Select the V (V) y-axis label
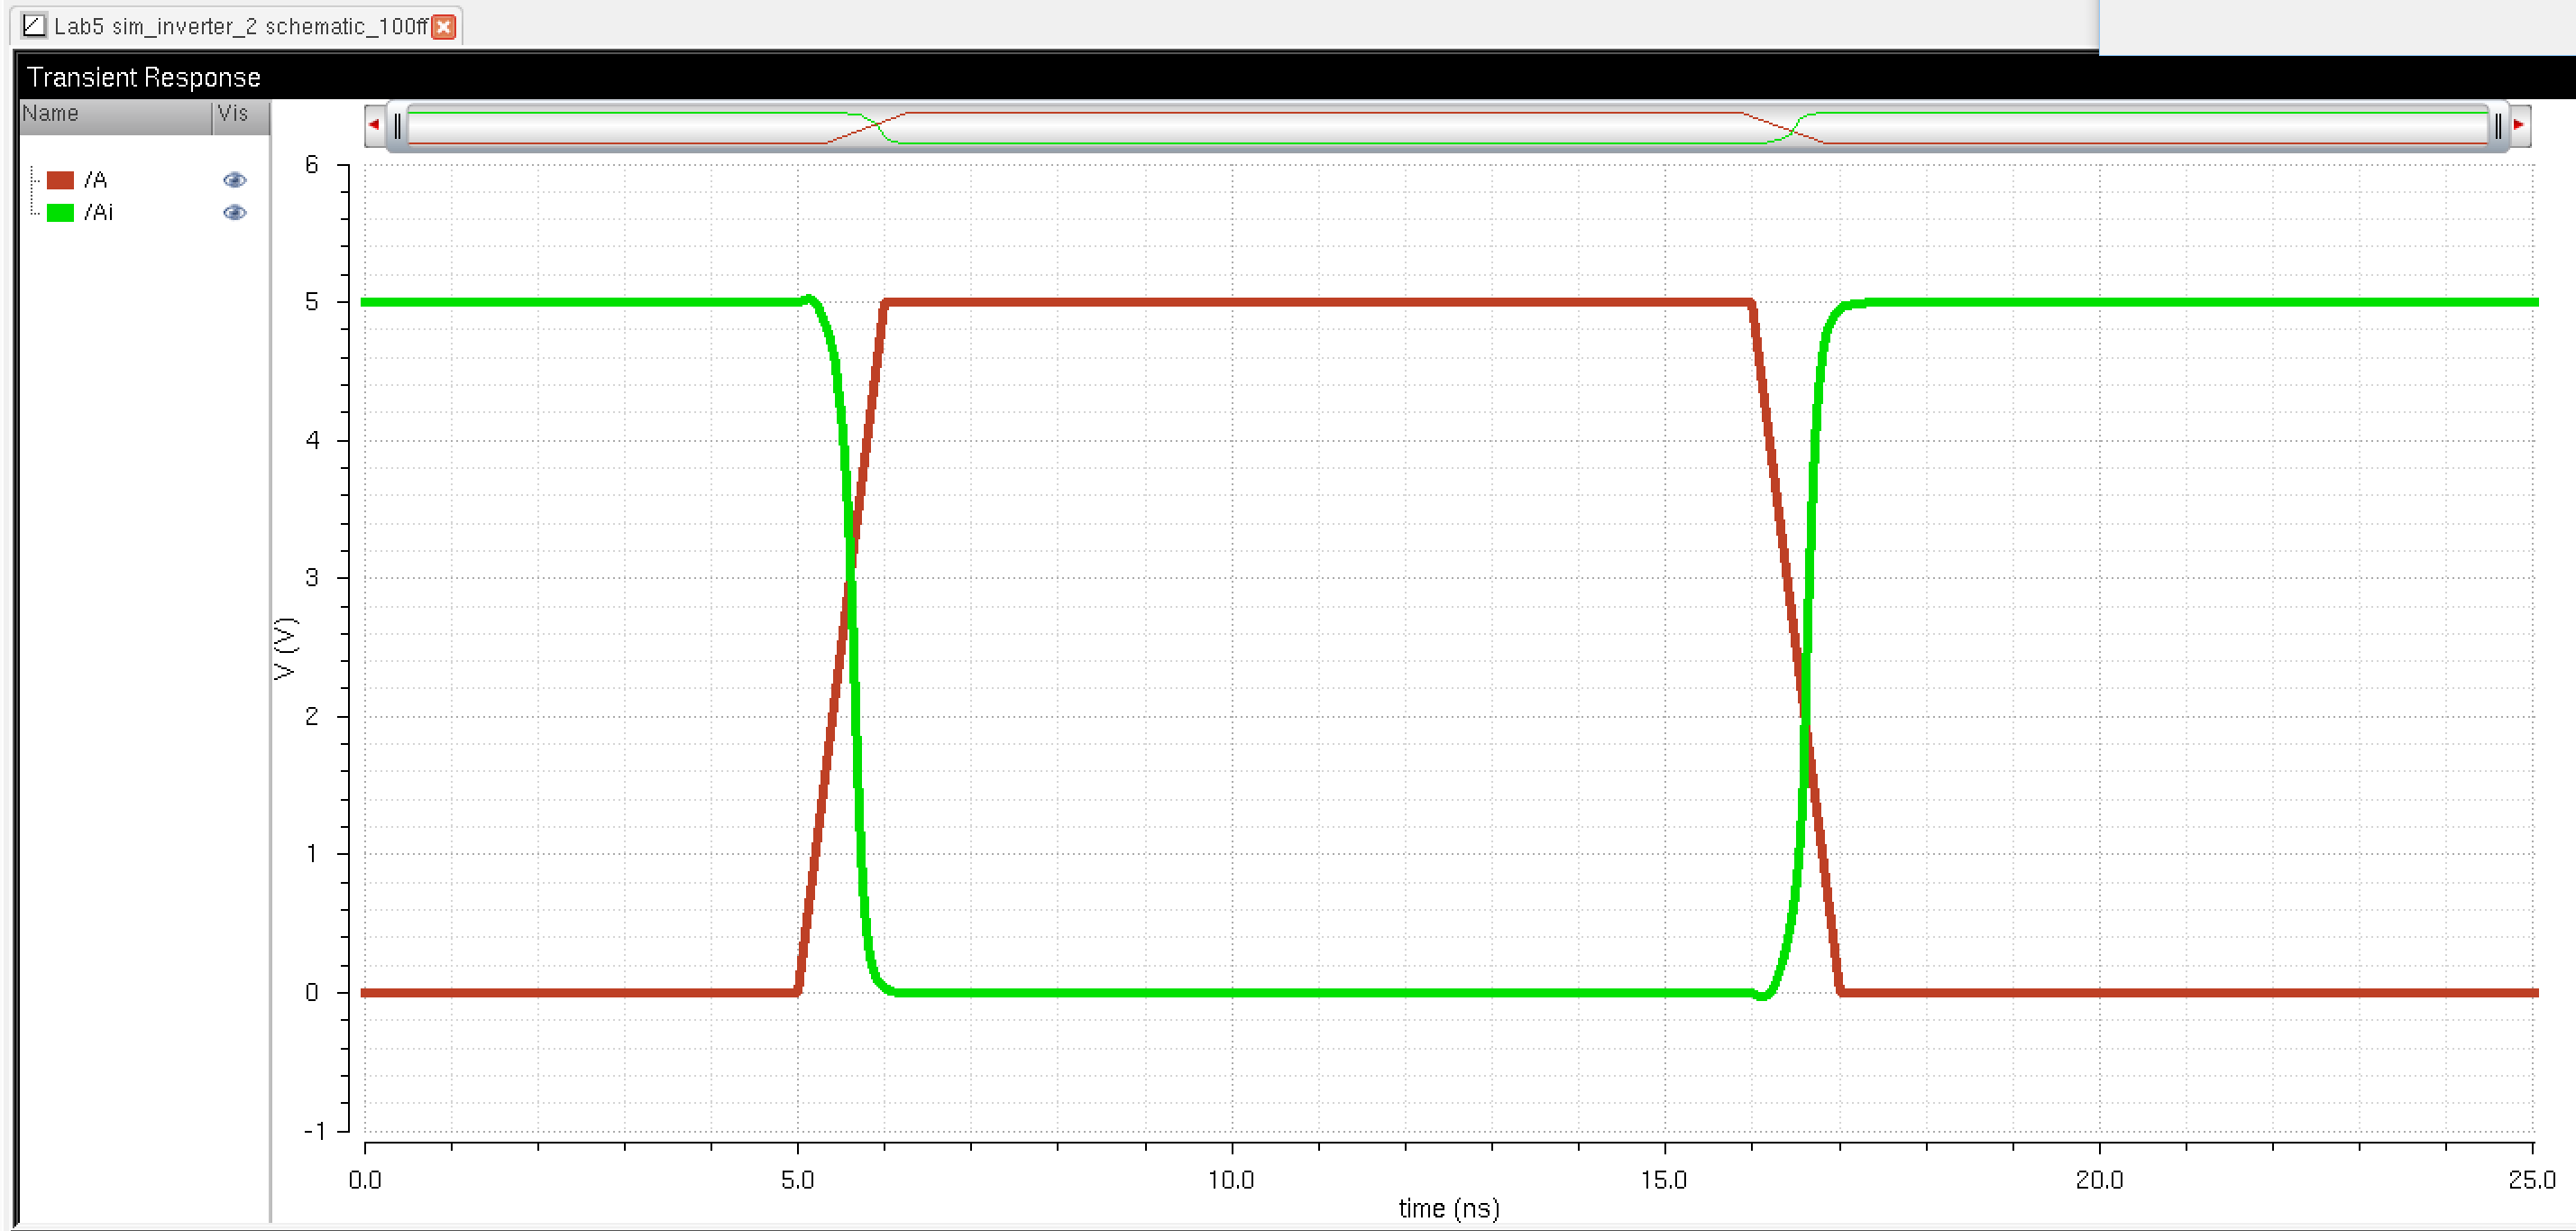 coord(285,649)
